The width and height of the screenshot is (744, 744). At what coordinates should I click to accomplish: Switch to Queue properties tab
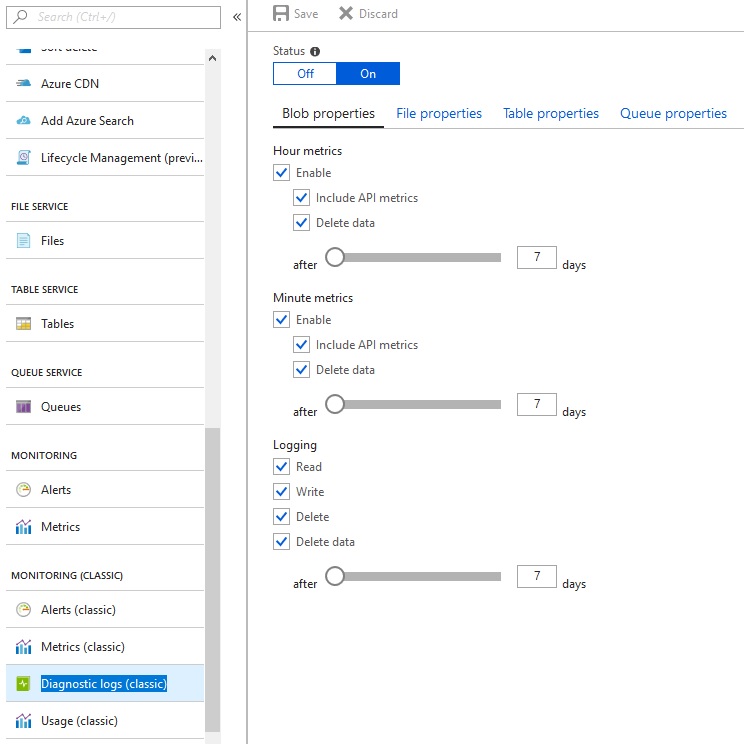pyautogui.click(x=673, y=113)
